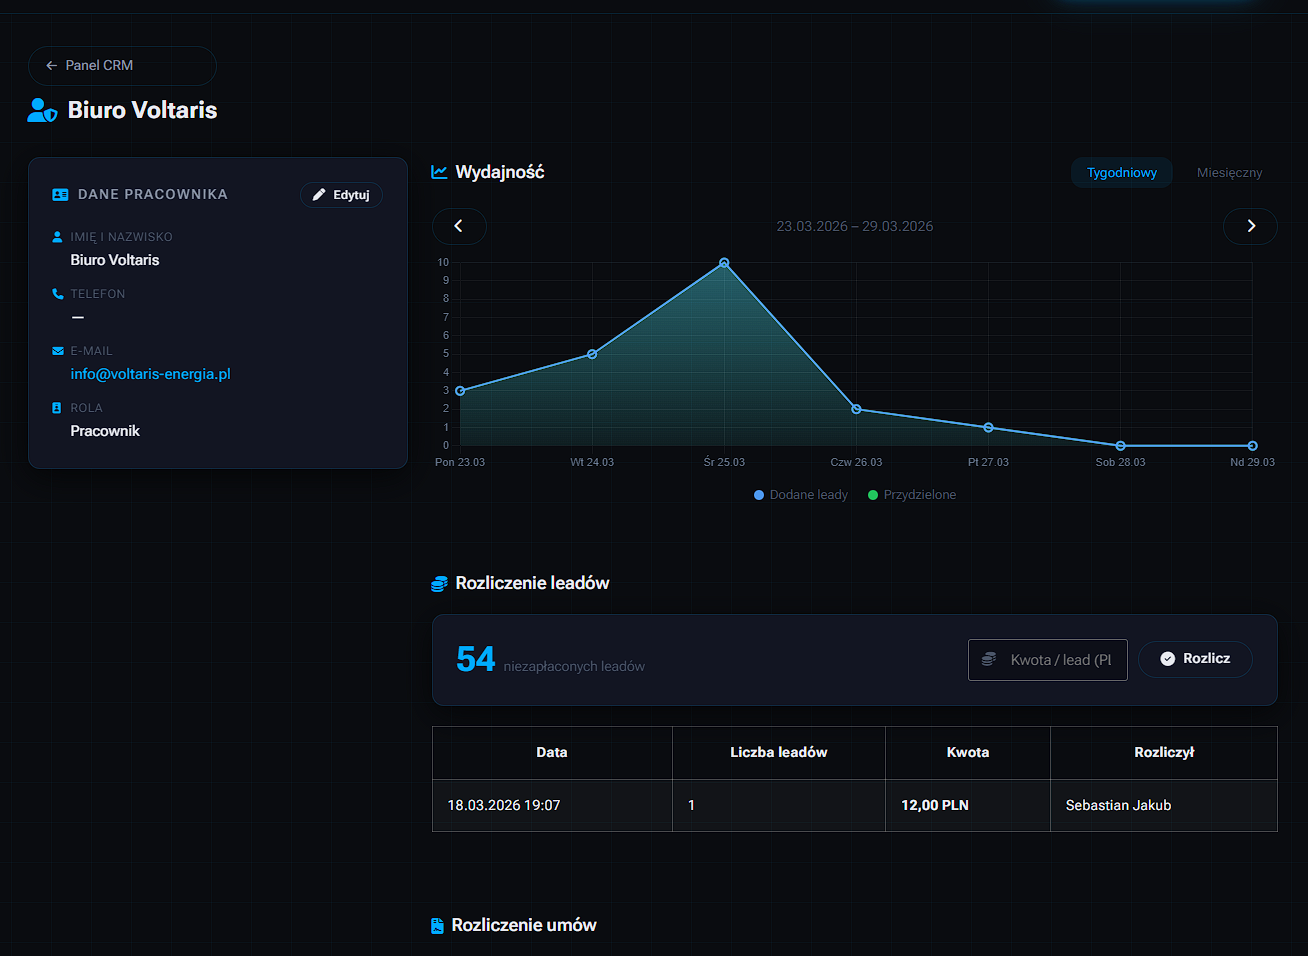Click the ID card icon in Dane Pracownika
The image size is (1308, 956).
pos(60,195)
